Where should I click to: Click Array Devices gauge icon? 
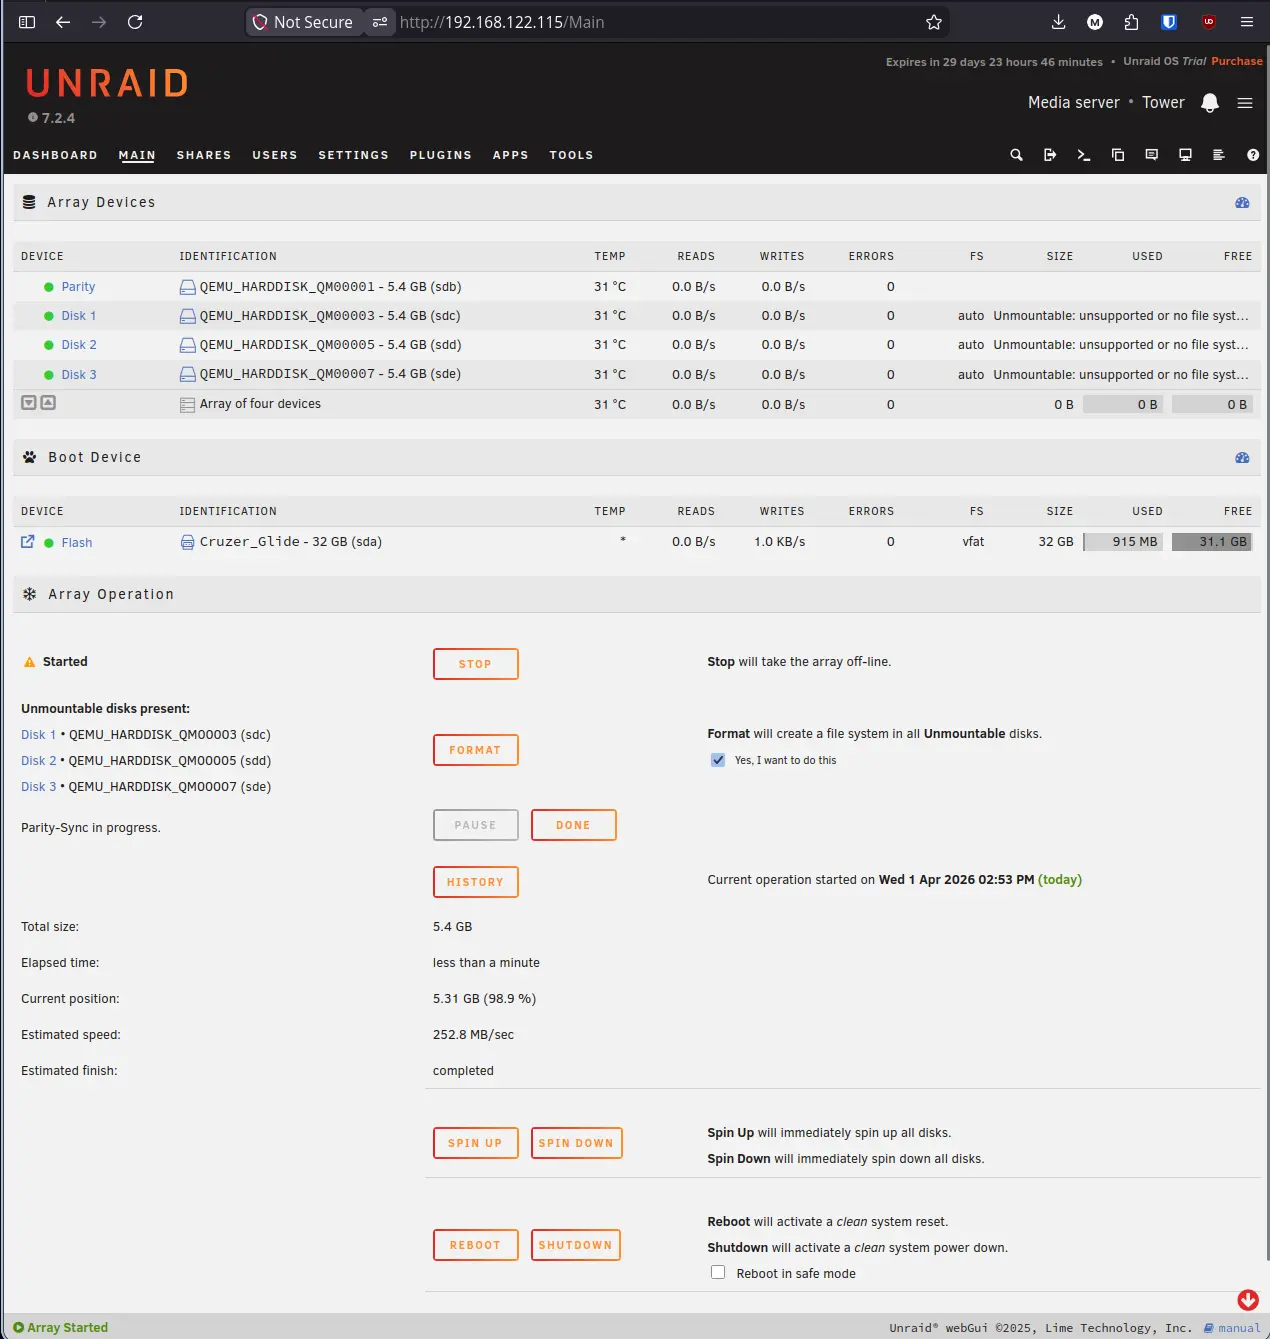click(1242, 202)
